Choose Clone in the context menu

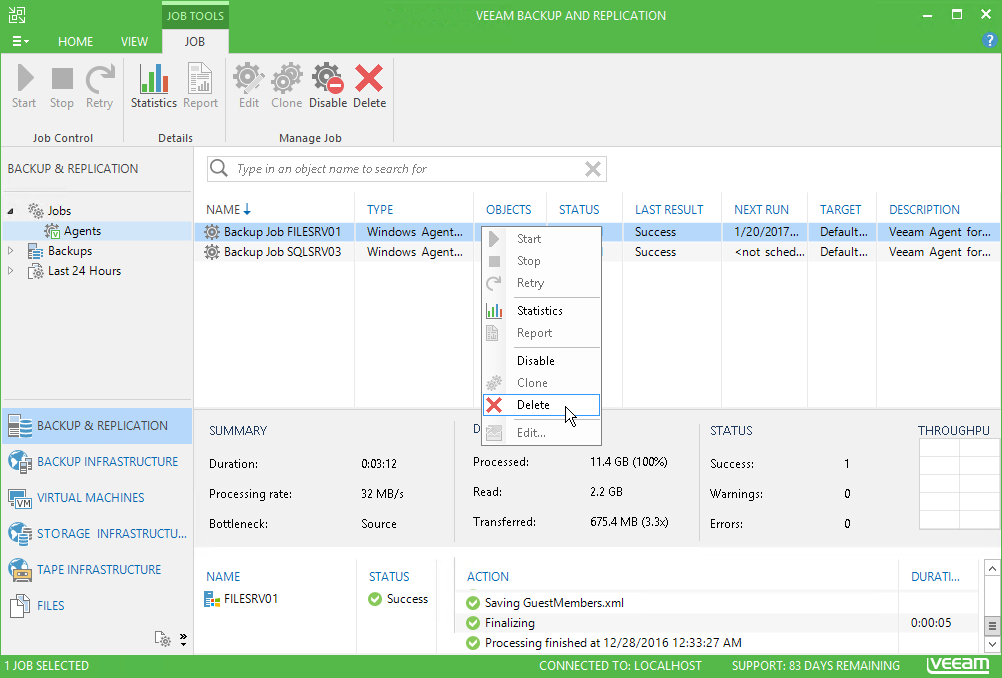coord(541,383)
